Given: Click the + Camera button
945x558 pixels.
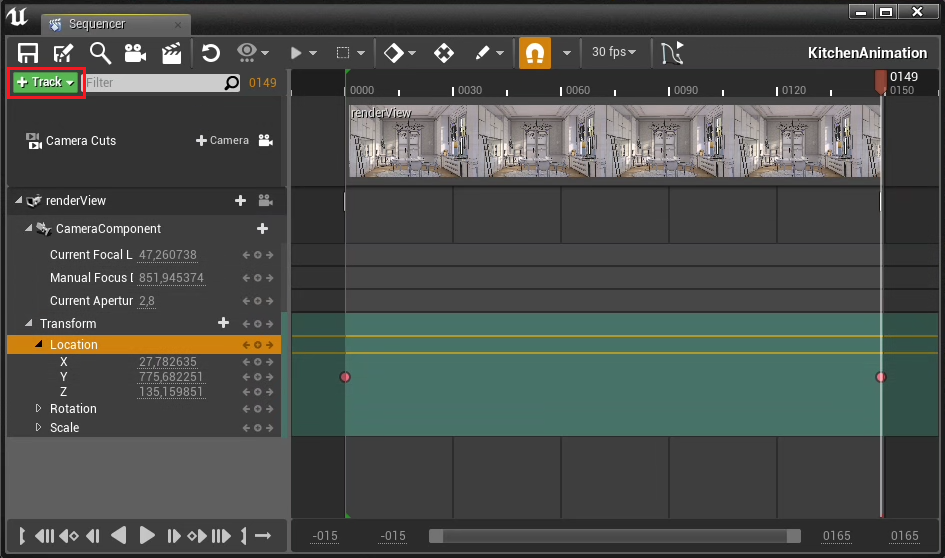Looking at the screenshot, I should [222, 141].
